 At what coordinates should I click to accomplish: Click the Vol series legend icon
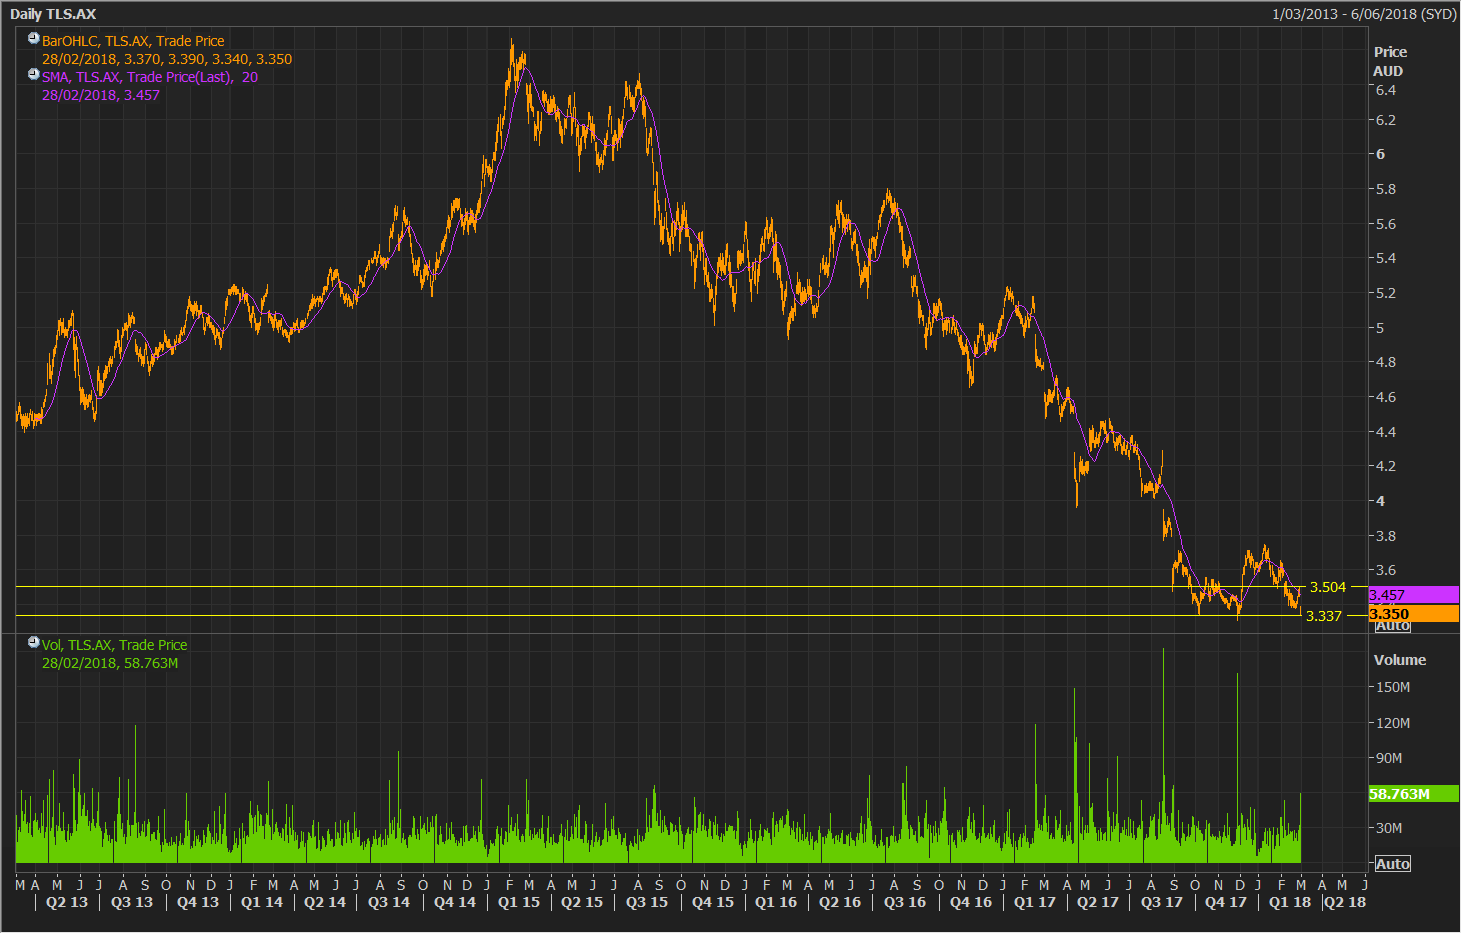pyautogui.click(x=33, y=642)
